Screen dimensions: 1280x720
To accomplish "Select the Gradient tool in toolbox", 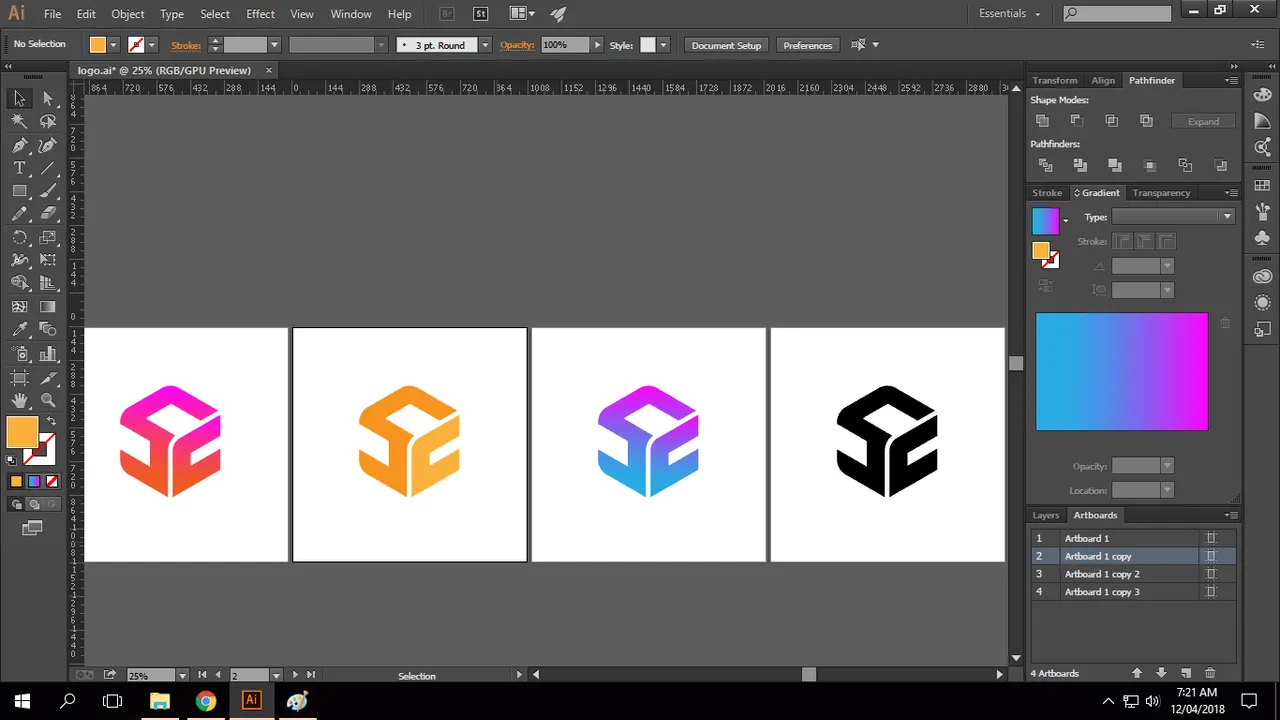I will (48, 307).
